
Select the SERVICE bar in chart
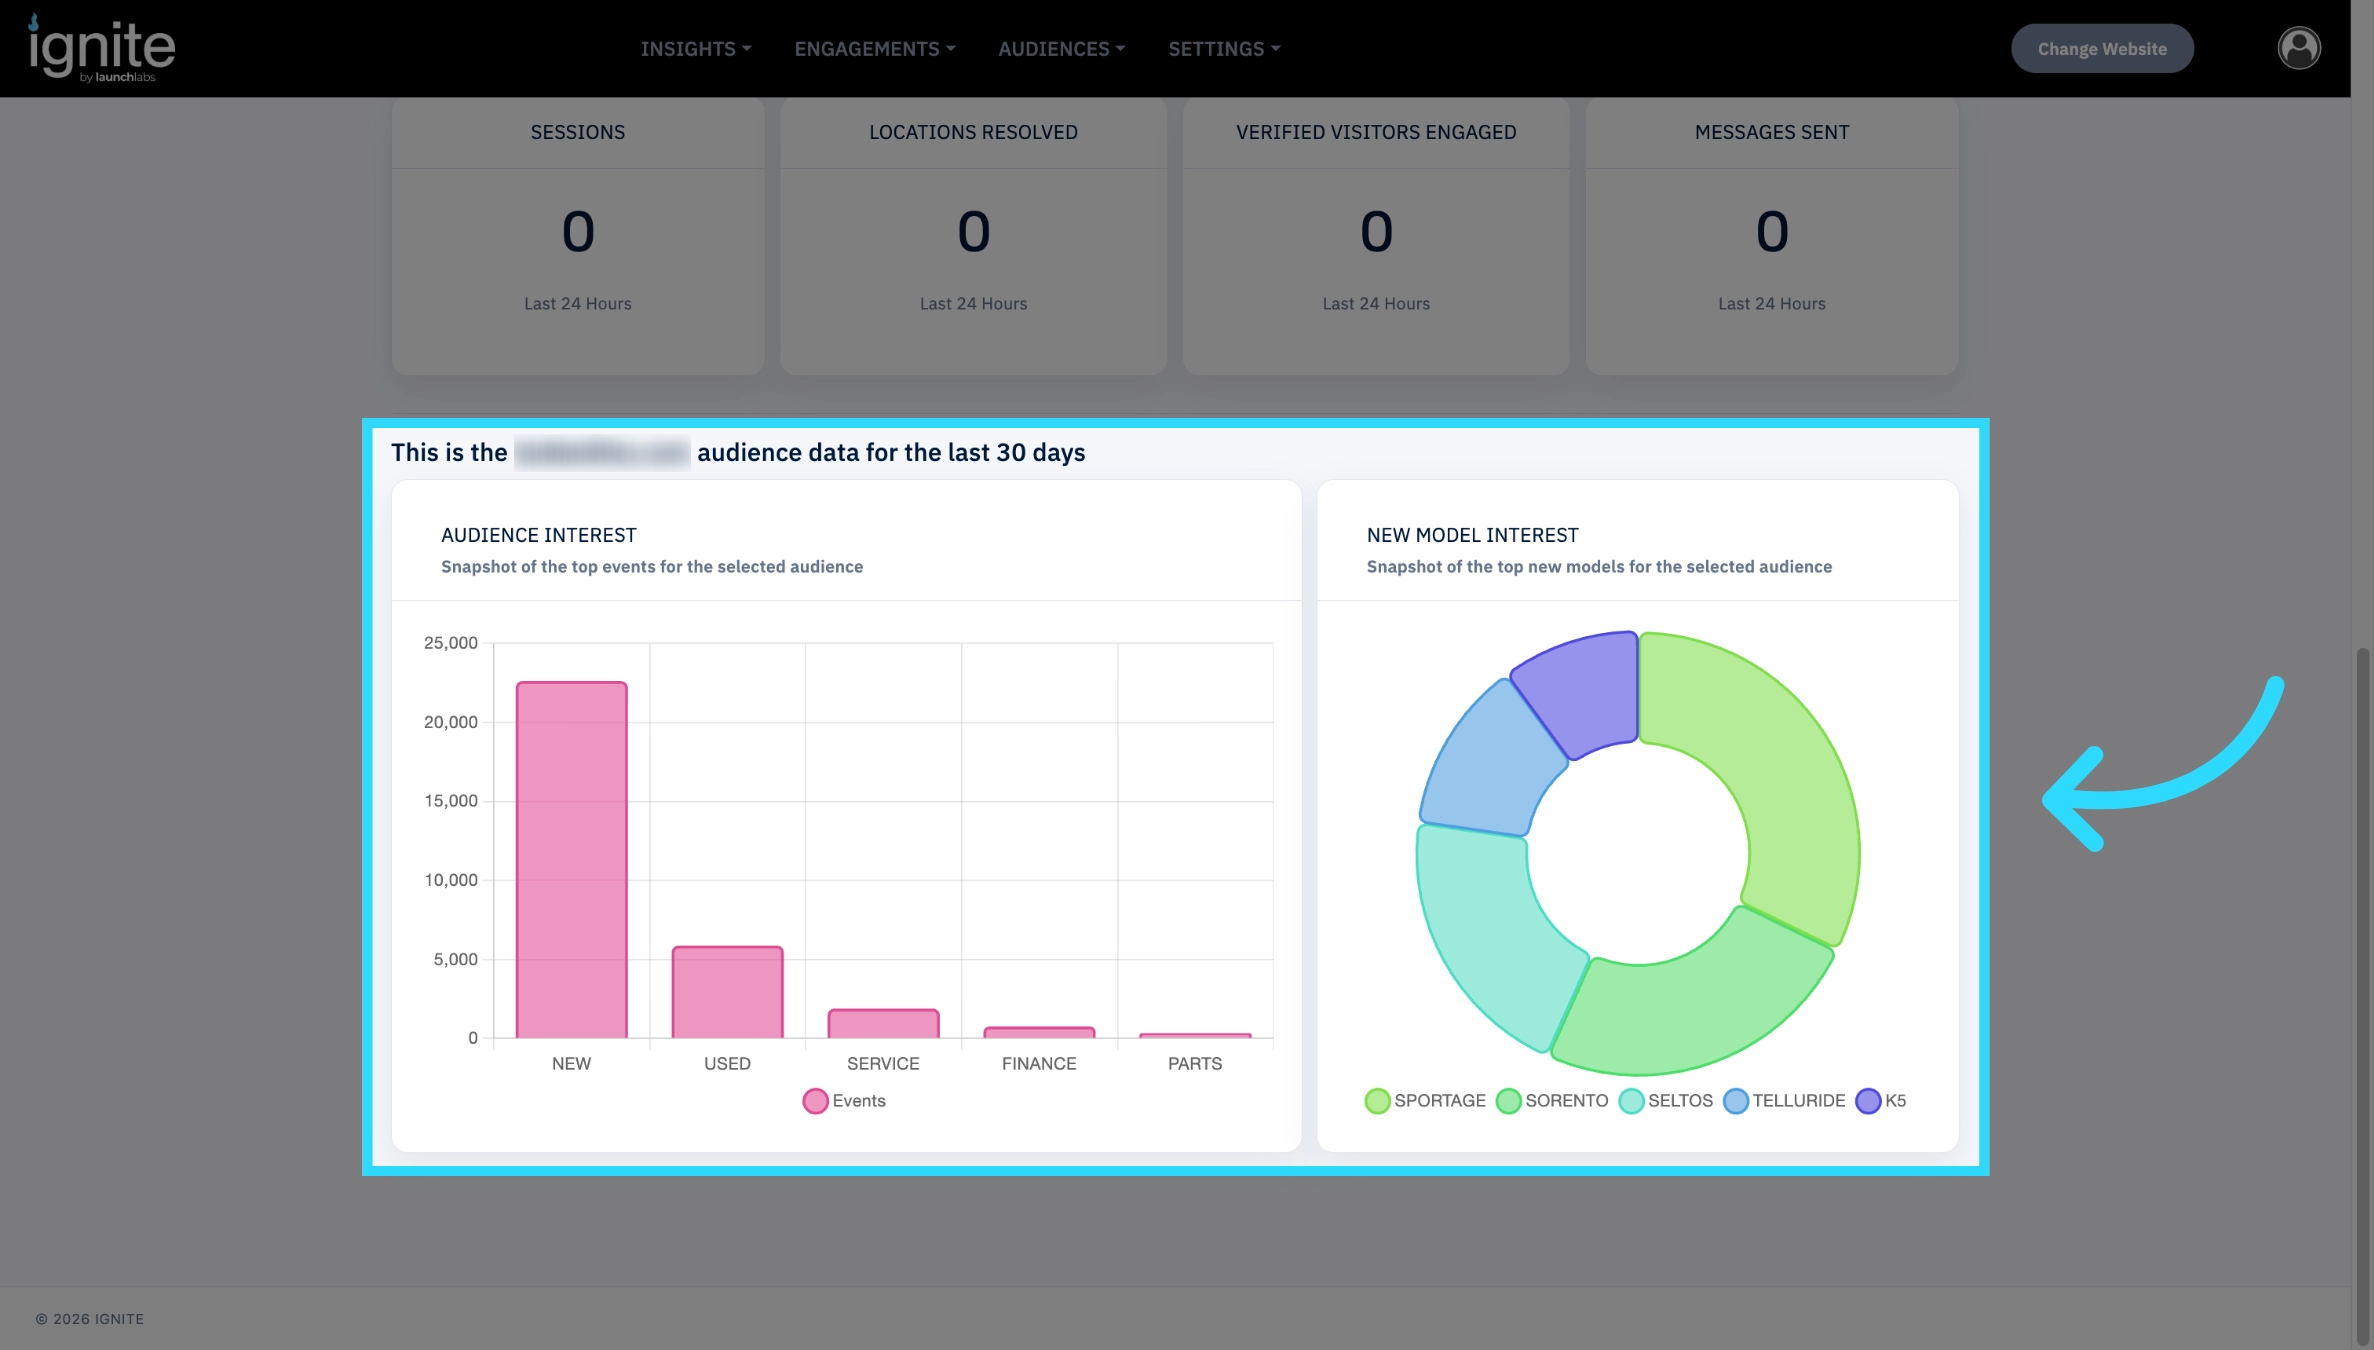point(883,1024)
